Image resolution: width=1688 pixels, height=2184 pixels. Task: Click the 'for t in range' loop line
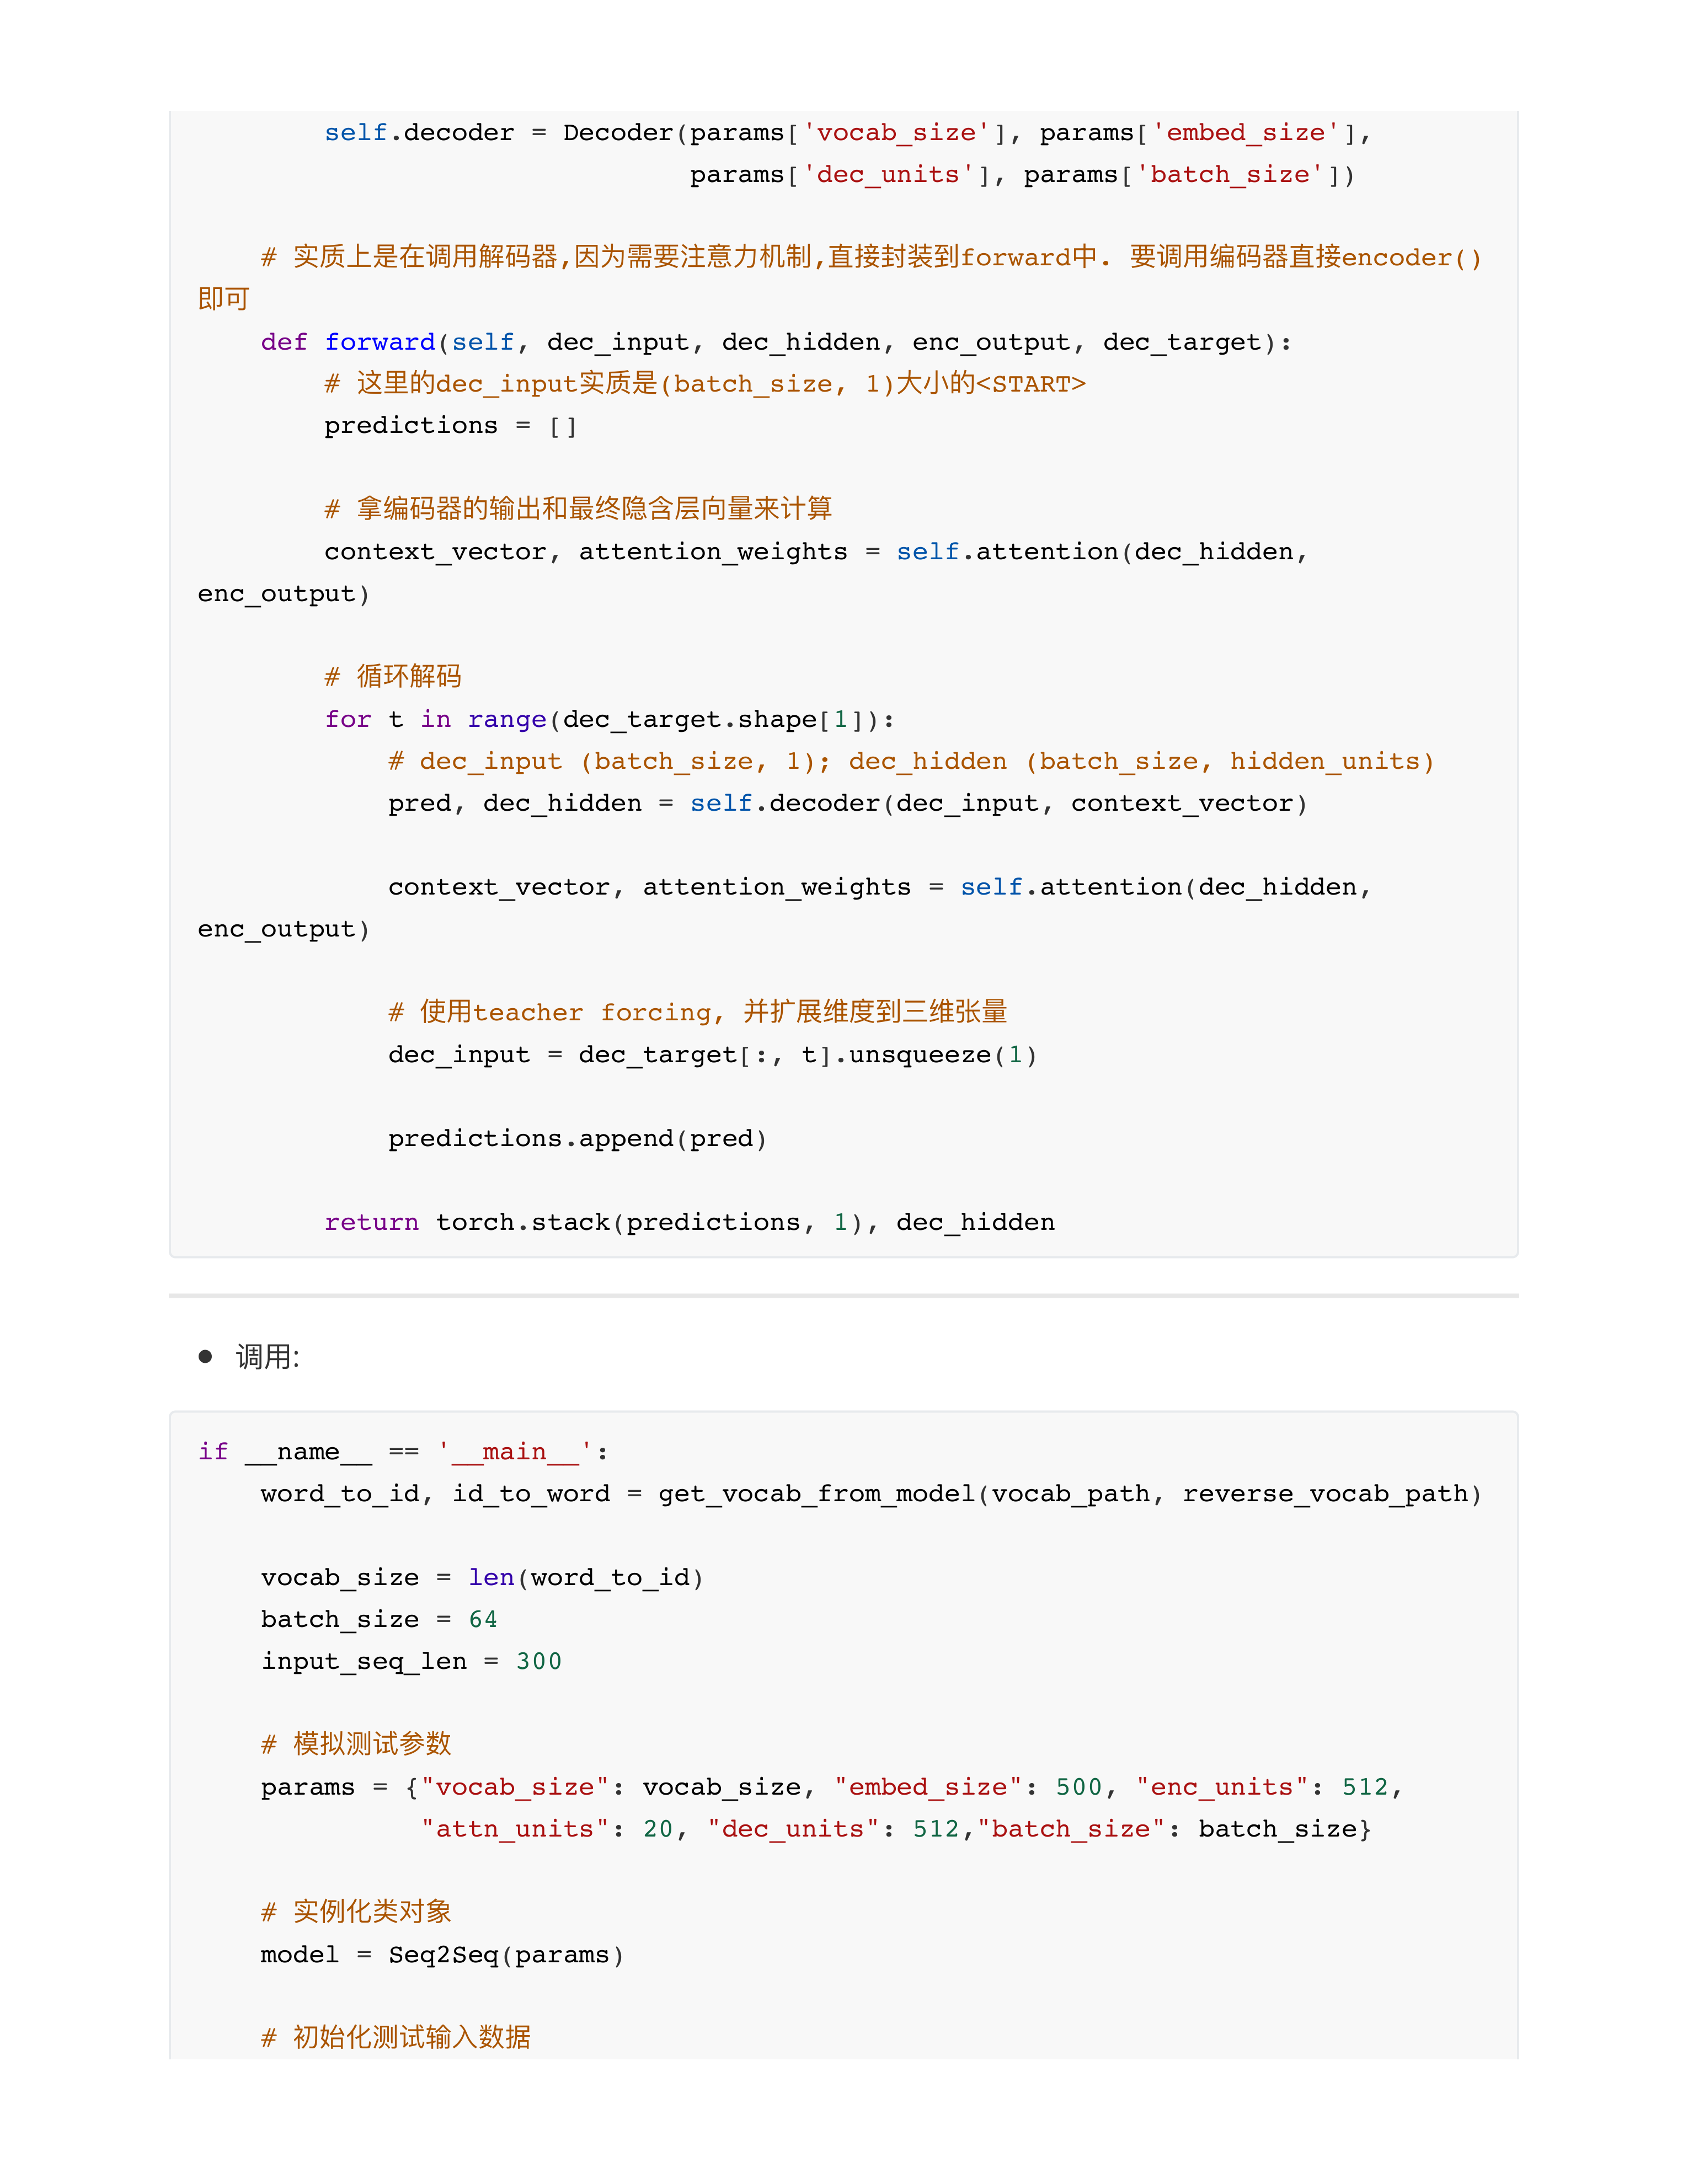[609, 720]
